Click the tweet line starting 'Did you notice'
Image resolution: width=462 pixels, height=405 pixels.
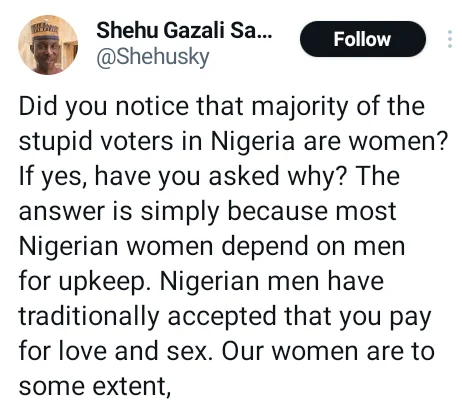click(x=222, y=107)
